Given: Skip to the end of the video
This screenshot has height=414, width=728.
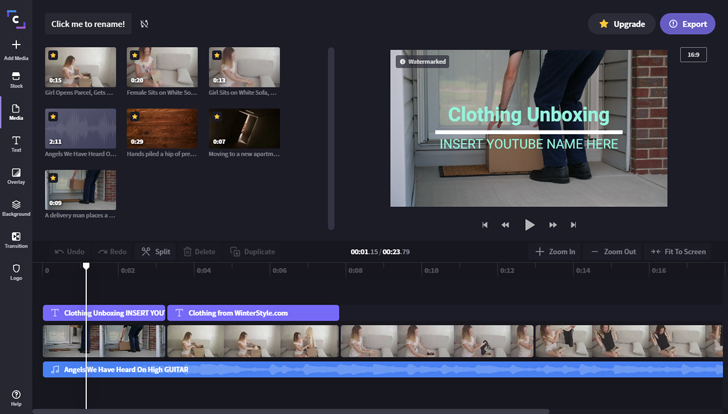Looking at the screenshot, I should tap(573, 225).
